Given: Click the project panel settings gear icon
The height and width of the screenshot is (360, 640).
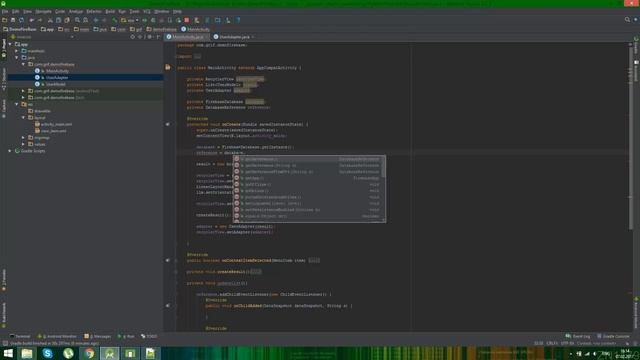Looking at the screenshot, I should pos(149,37).
